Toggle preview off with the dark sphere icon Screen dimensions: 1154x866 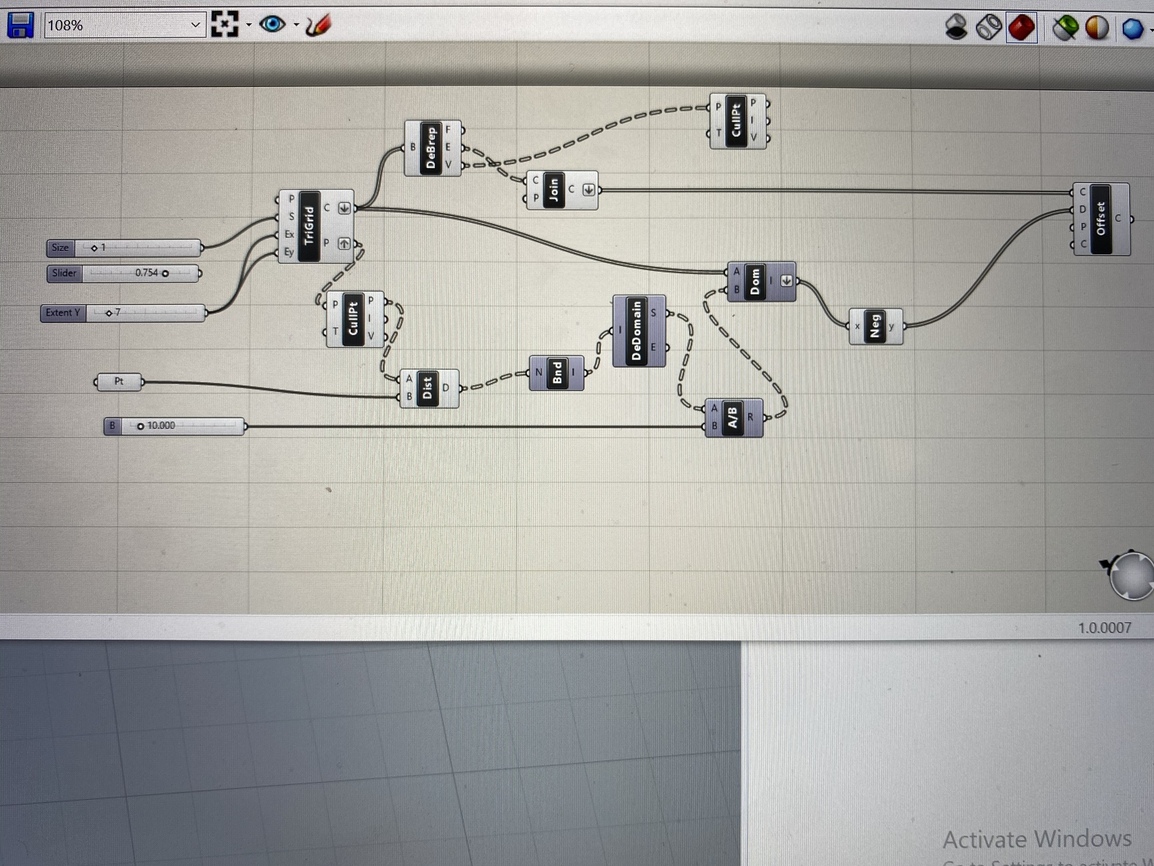tap(956, 27)
